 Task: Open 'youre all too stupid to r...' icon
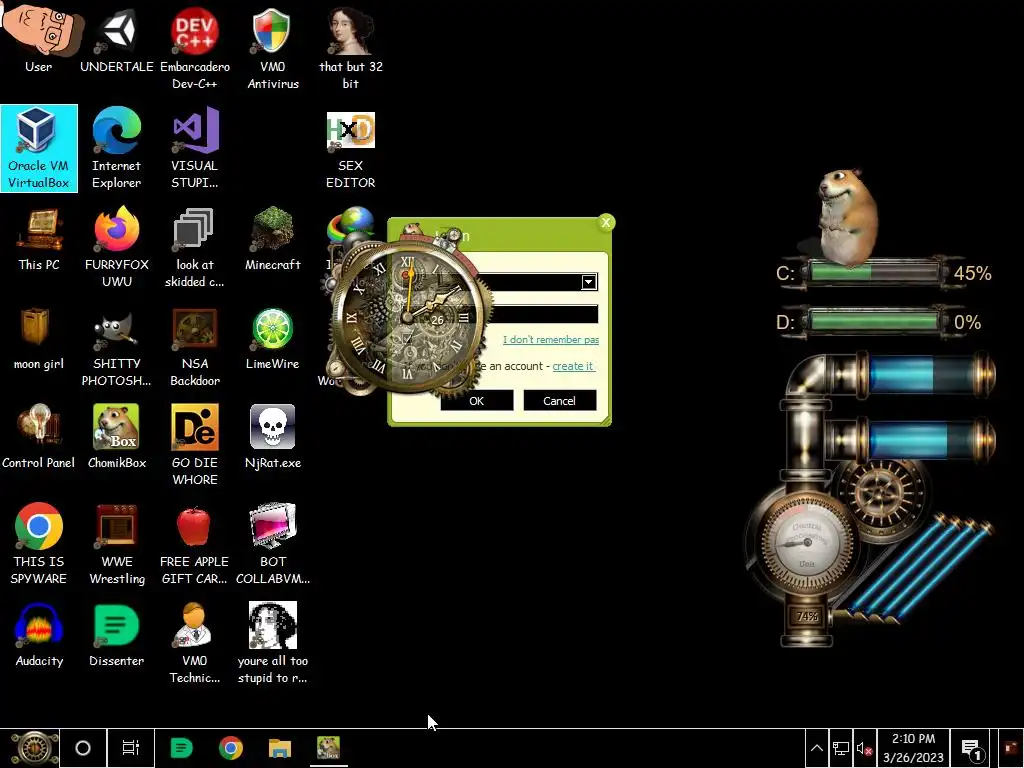click(273, 643)
